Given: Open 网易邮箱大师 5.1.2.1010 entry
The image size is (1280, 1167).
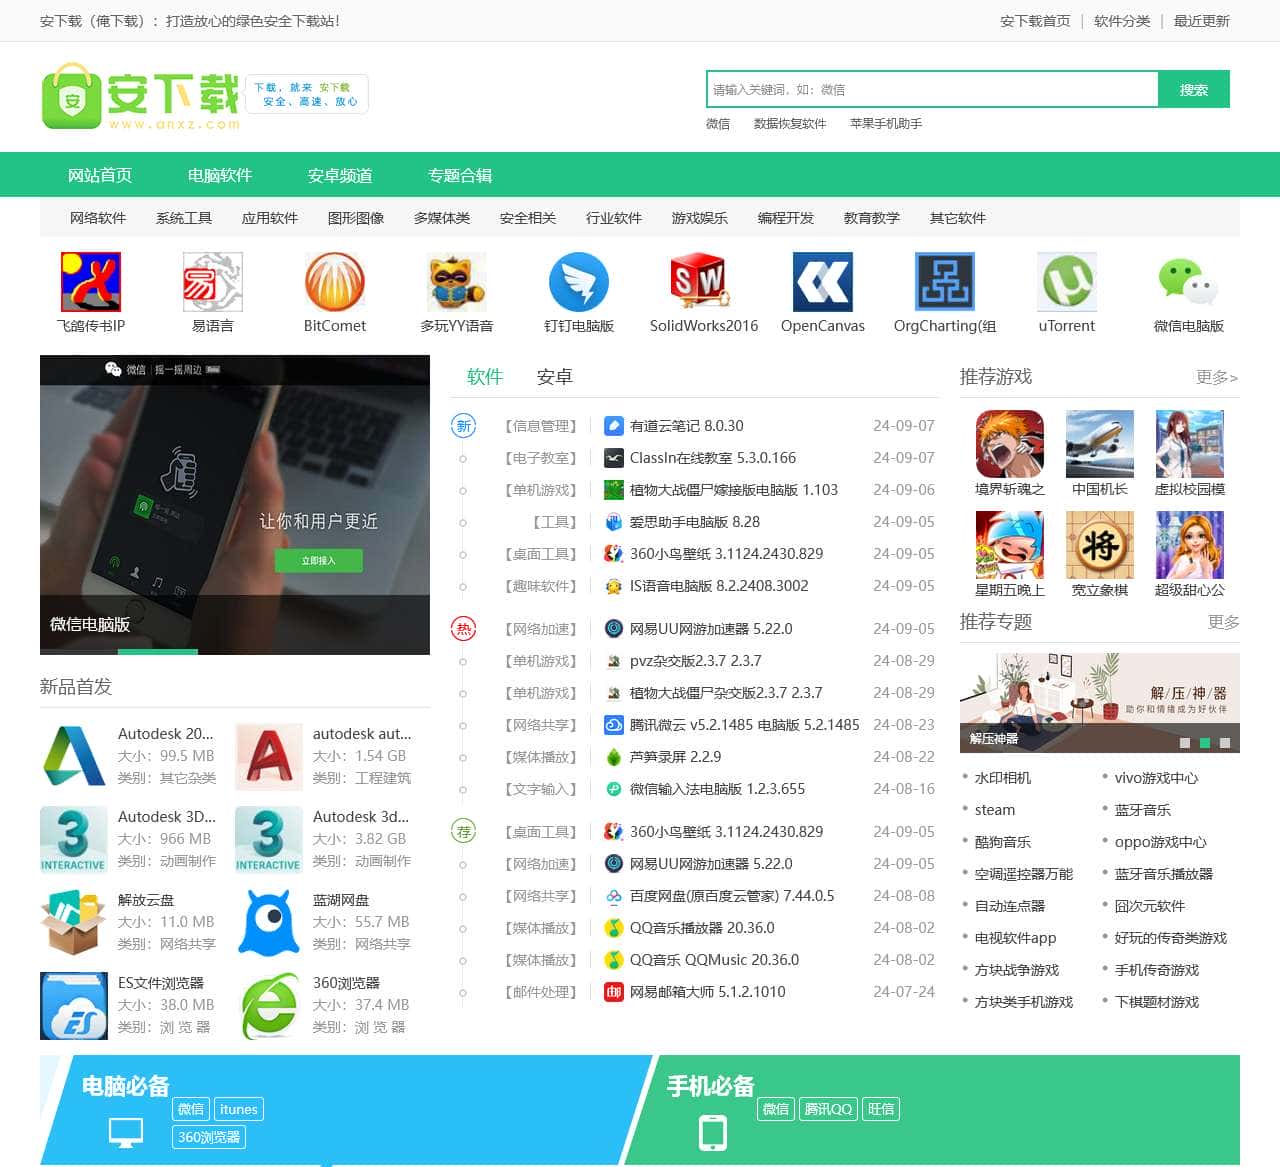Looking at the screenshot, I should pos(708,992).
